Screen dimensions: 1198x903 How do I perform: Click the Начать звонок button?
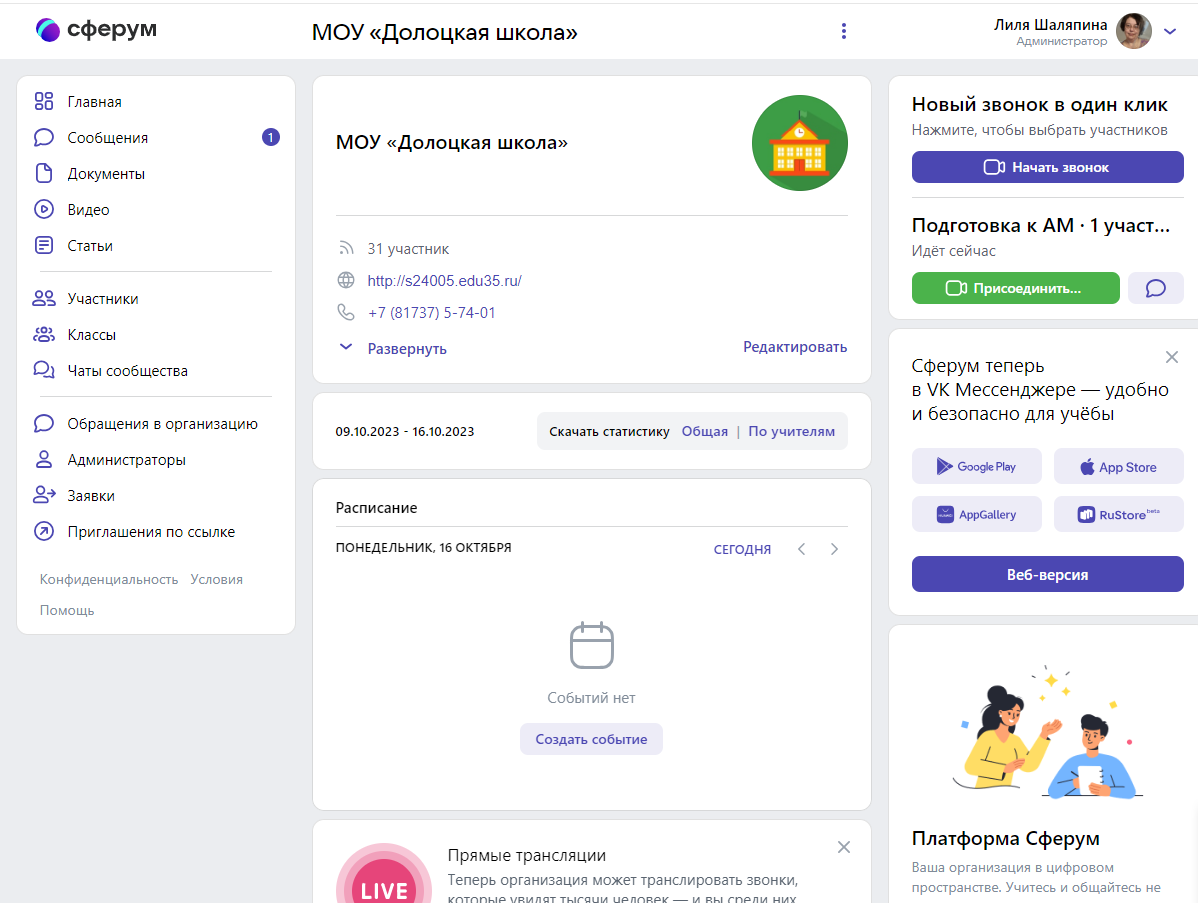1047,167
